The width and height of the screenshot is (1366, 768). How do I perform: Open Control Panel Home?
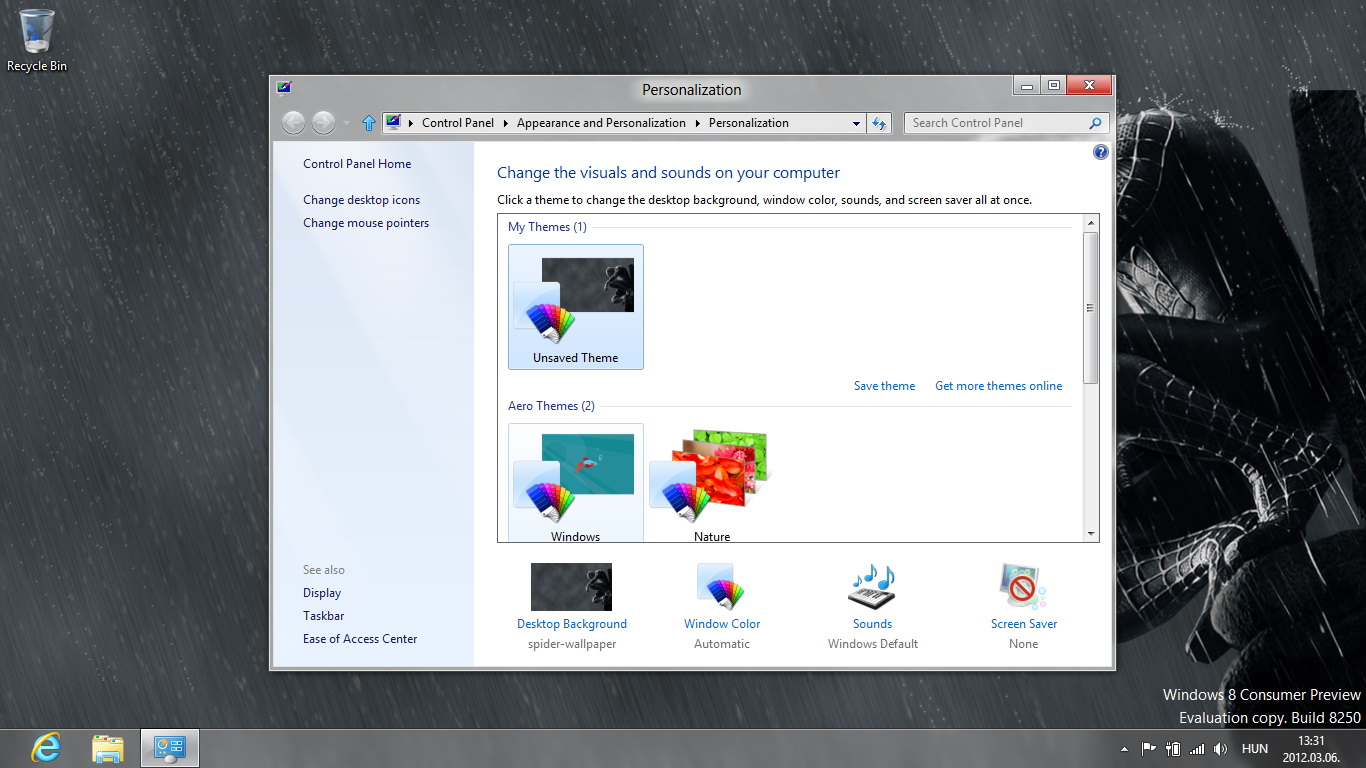(x=357, y=164)
